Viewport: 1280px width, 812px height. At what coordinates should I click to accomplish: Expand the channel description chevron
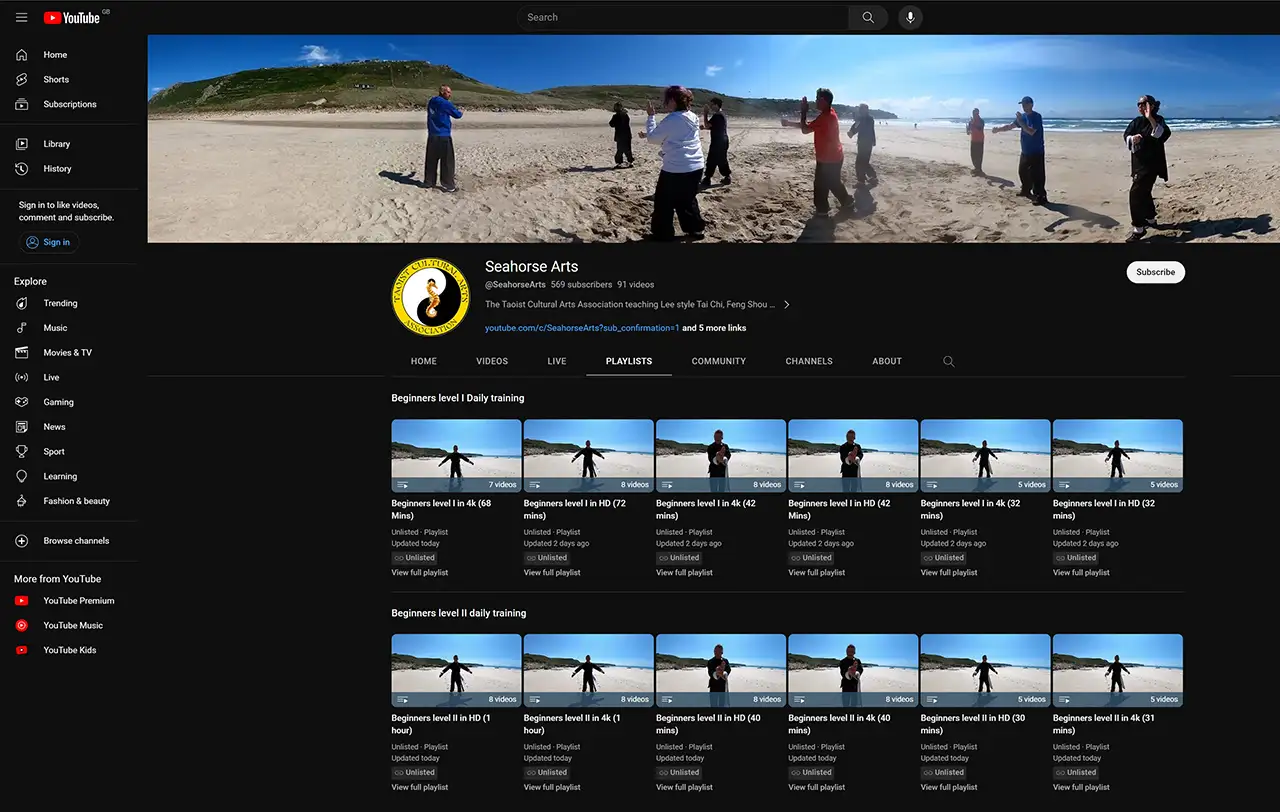[x=787, y=304]
